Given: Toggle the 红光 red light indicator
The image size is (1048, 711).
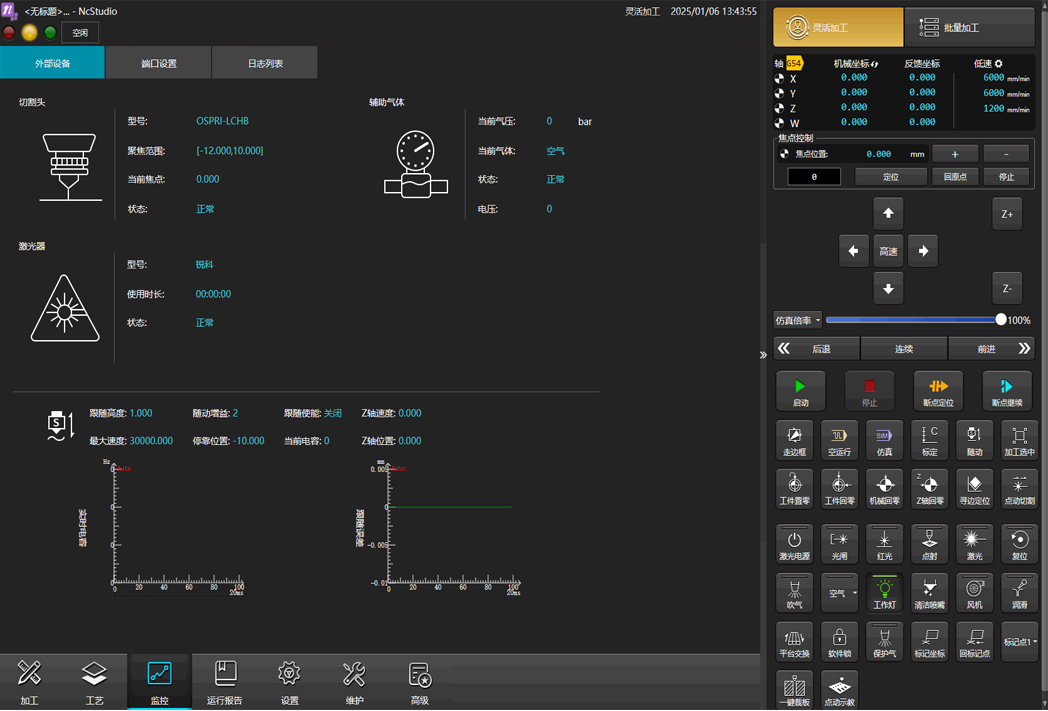Looking at the screenshot, I should [x=884, y=544].
